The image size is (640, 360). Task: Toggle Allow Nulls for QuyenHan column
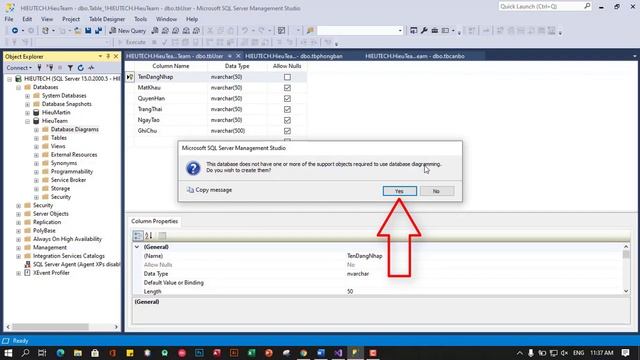(287, 98)
